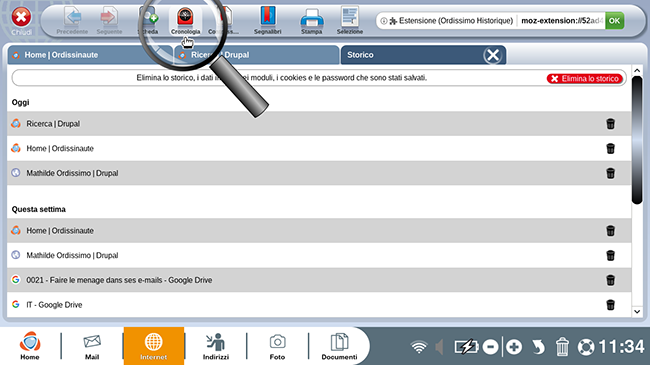
Task: Close the Storico tab
Action: (x=493, y=55)
